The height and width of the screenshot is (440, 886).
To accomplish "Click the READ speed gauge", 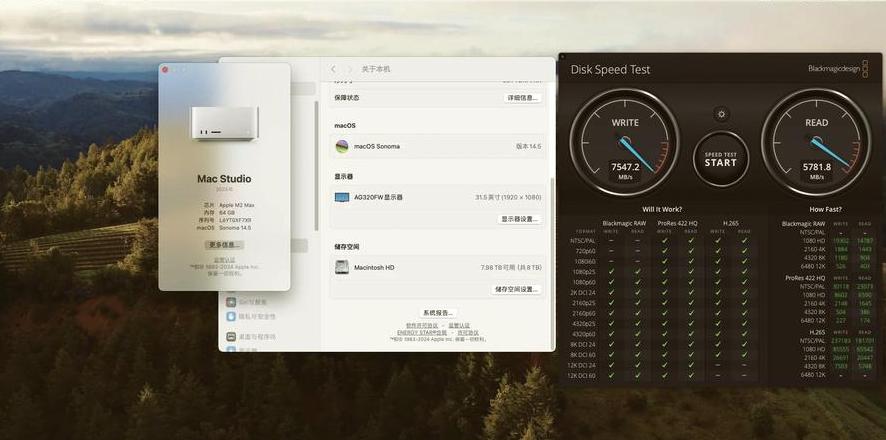I will 816,142.
